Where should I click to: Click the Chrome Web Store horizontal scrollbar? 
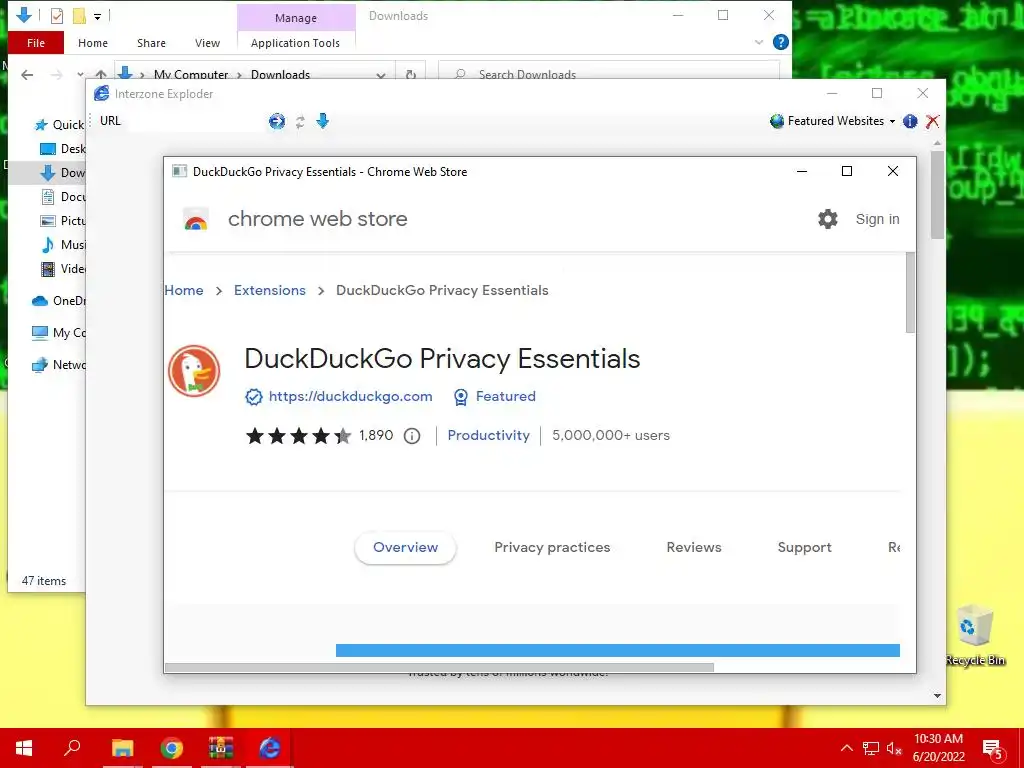tap(440, 667)
